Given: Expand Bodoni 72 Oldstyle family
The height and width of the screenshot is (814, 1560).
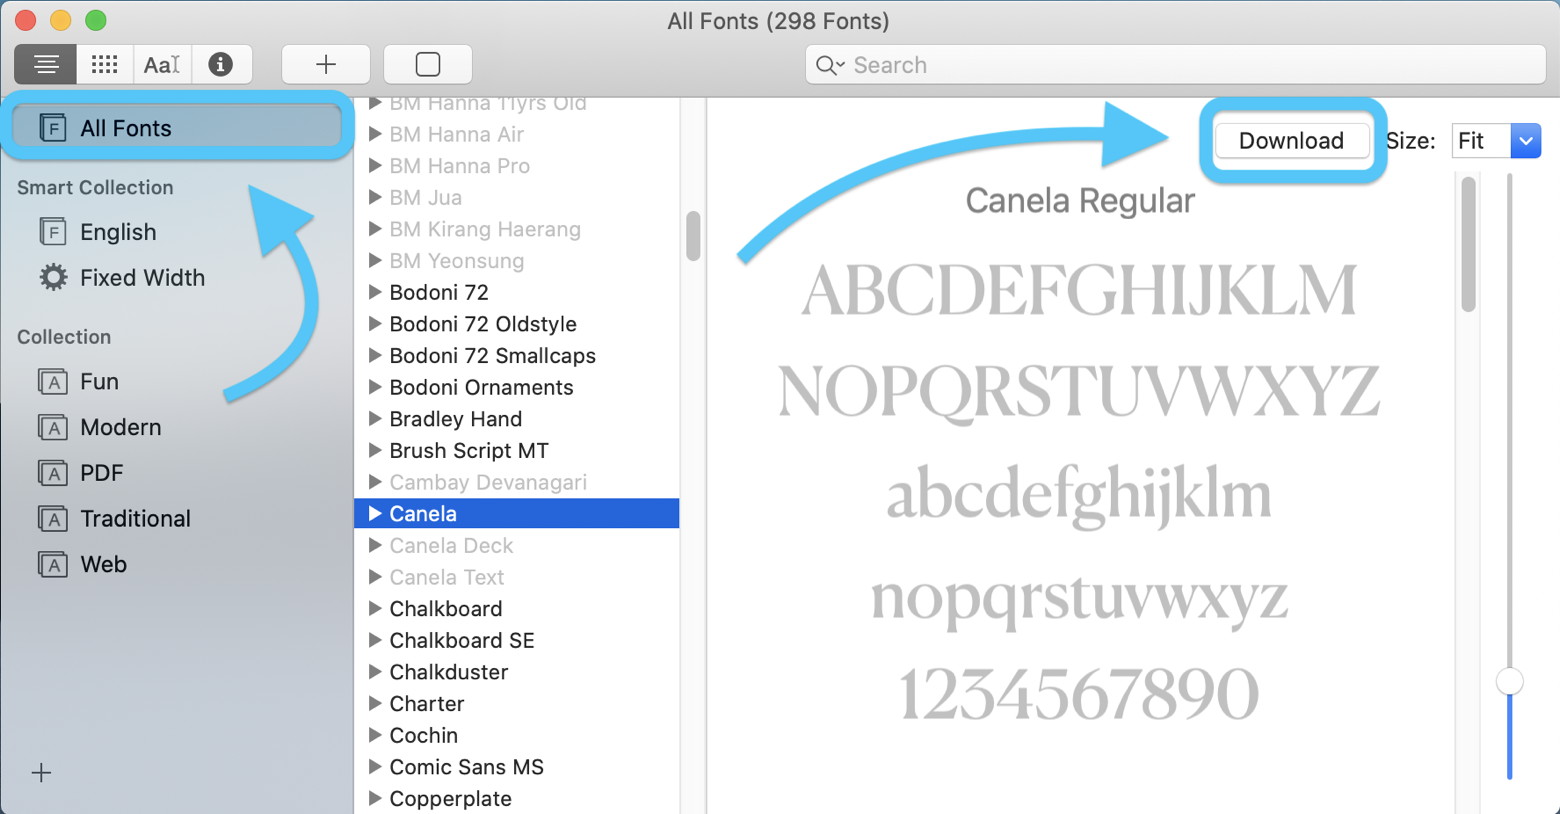Looking at the screenshot, I should (375, 324).
